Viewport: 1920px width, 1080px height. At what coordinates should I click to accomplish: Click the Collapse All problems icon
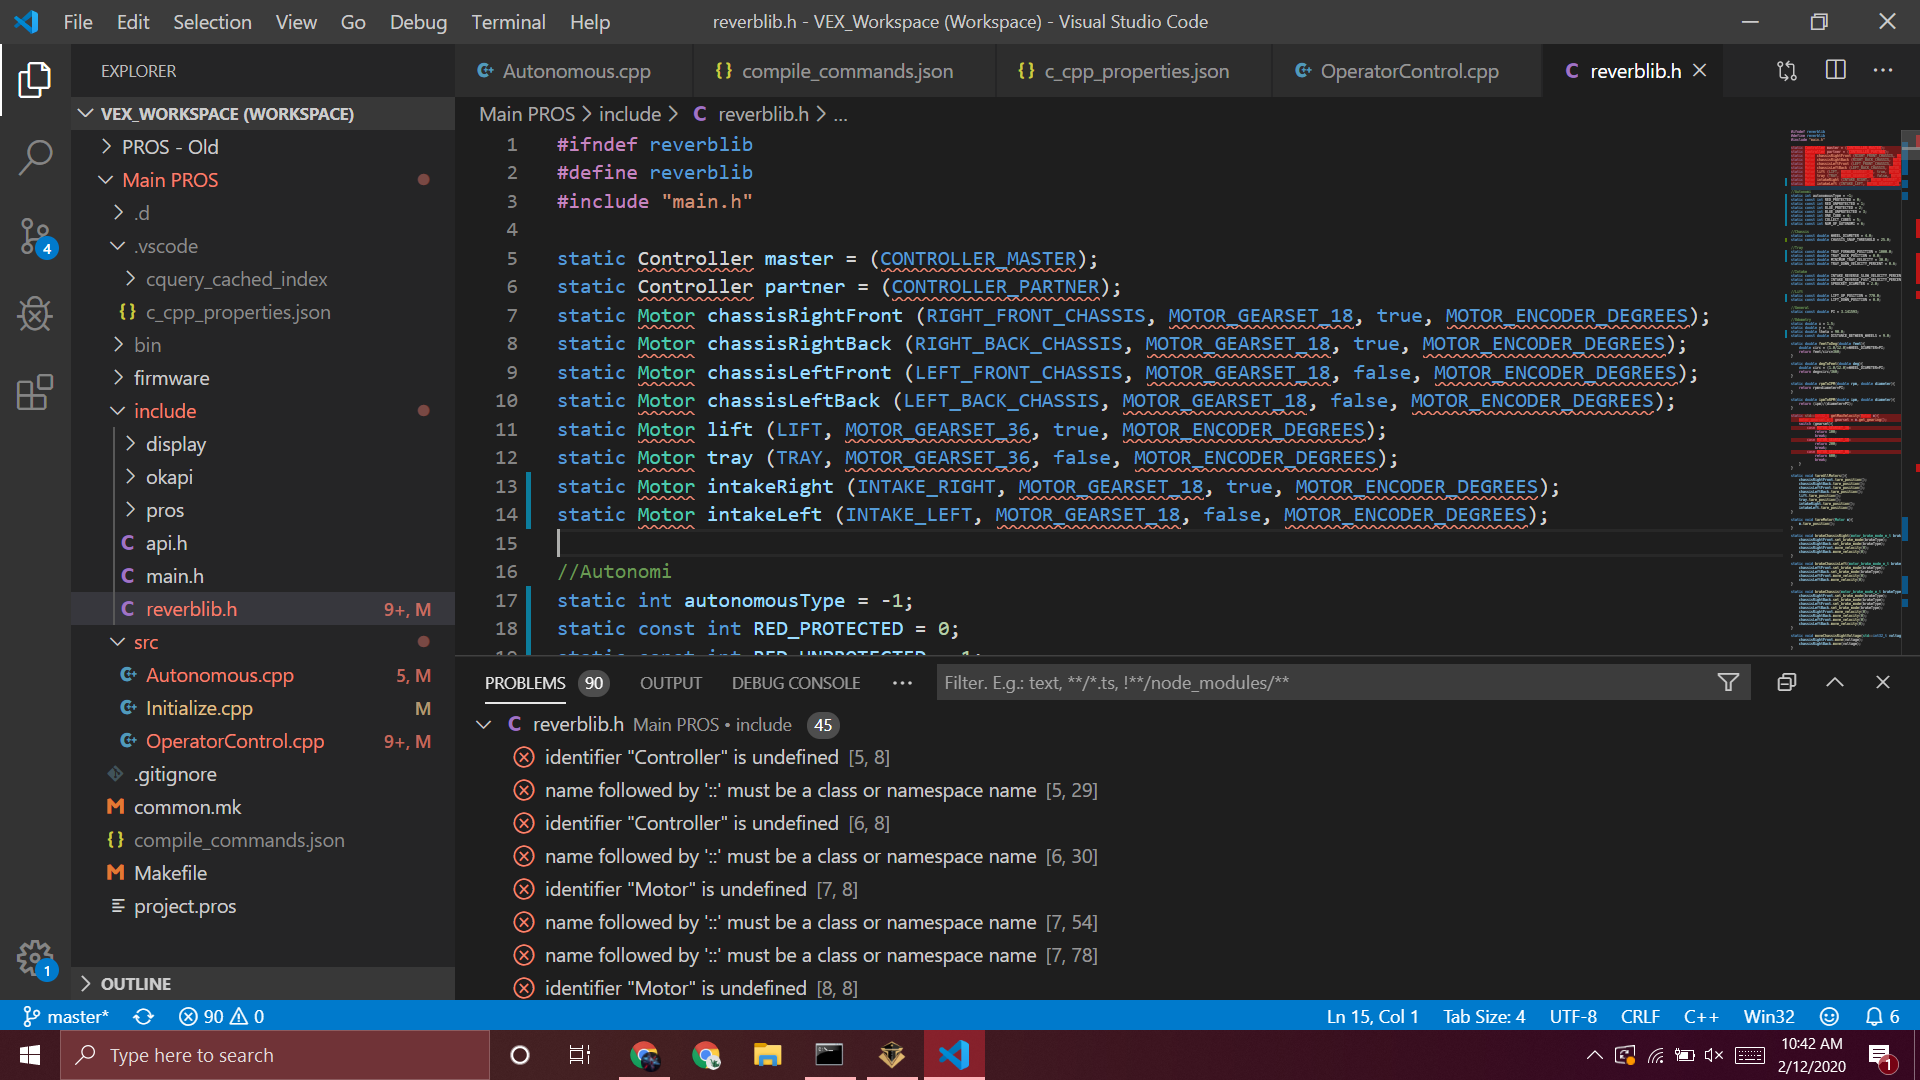(x=1787, y=682)
